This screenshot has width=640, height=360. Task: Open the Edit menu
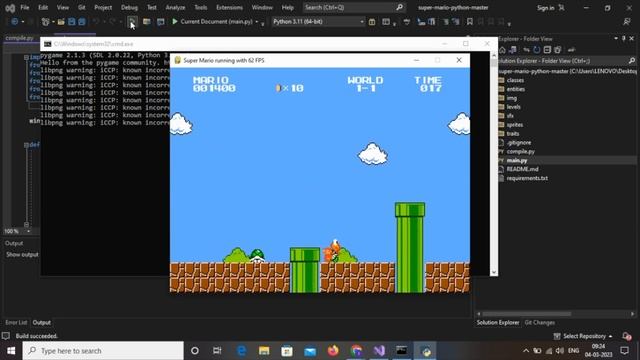click(43, 7)
